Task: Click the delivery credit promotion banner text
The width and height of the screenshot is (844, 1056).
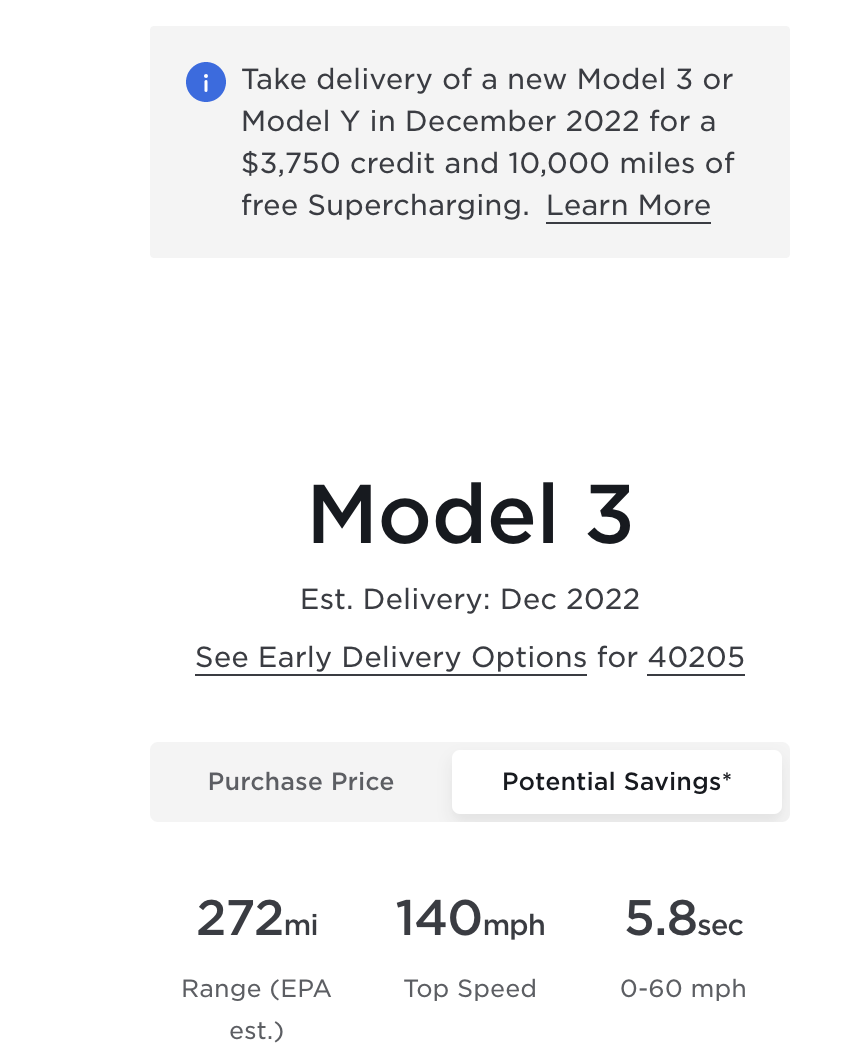Action: tap(488, 142)
